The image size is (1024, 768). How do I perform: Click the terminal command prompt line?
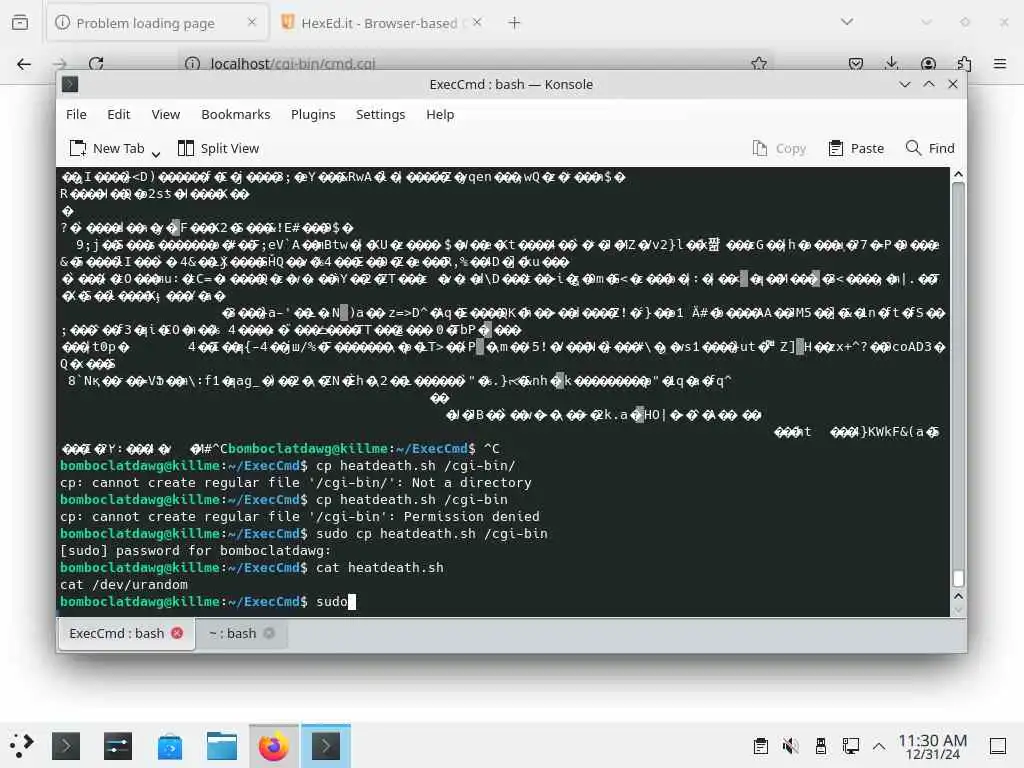[503, 601]
